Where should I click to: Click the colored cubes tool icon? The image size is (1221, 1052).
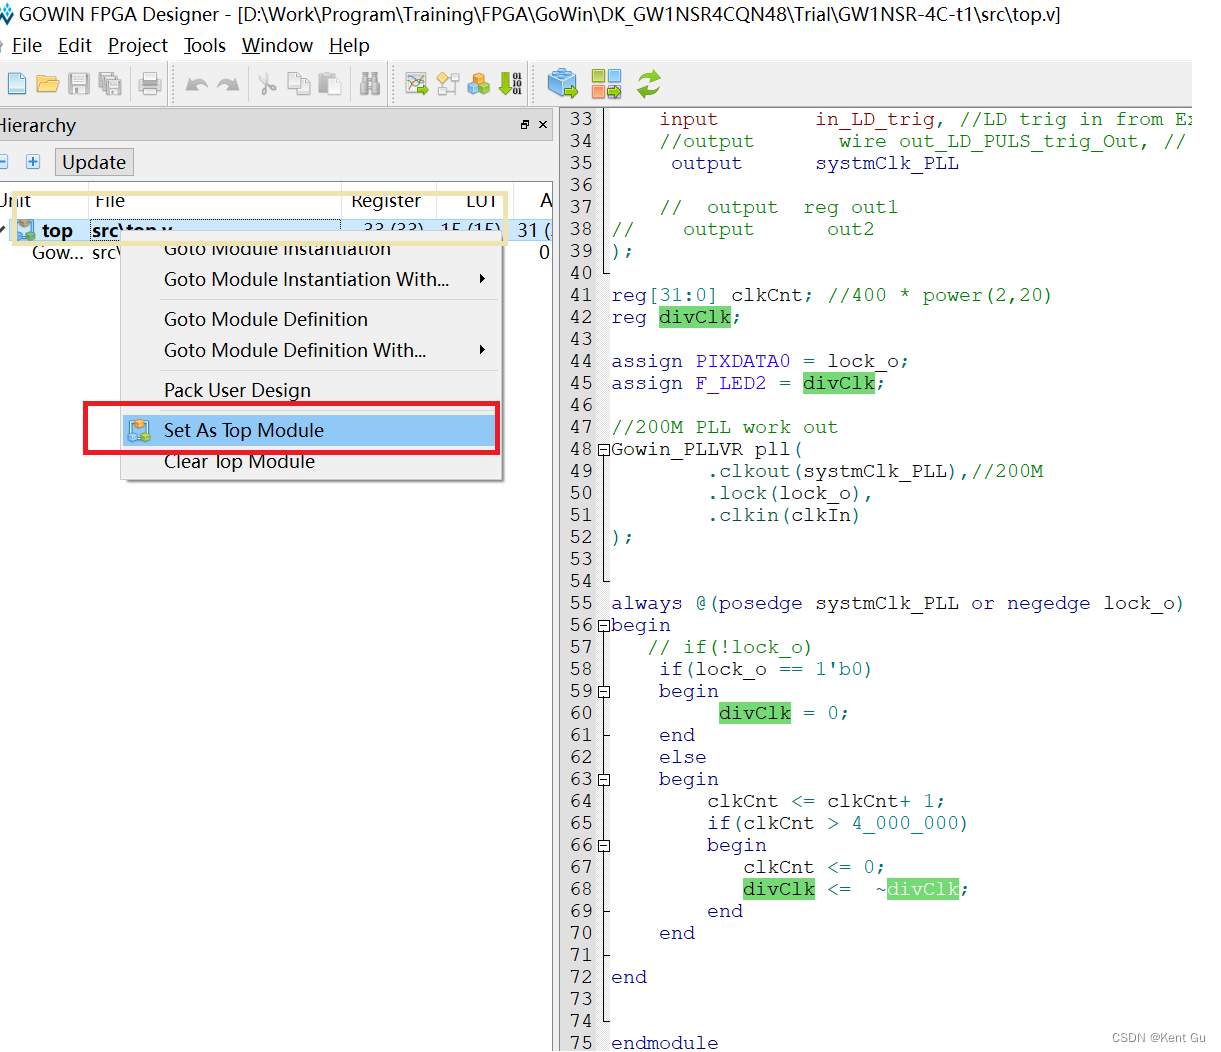point(480,84)
